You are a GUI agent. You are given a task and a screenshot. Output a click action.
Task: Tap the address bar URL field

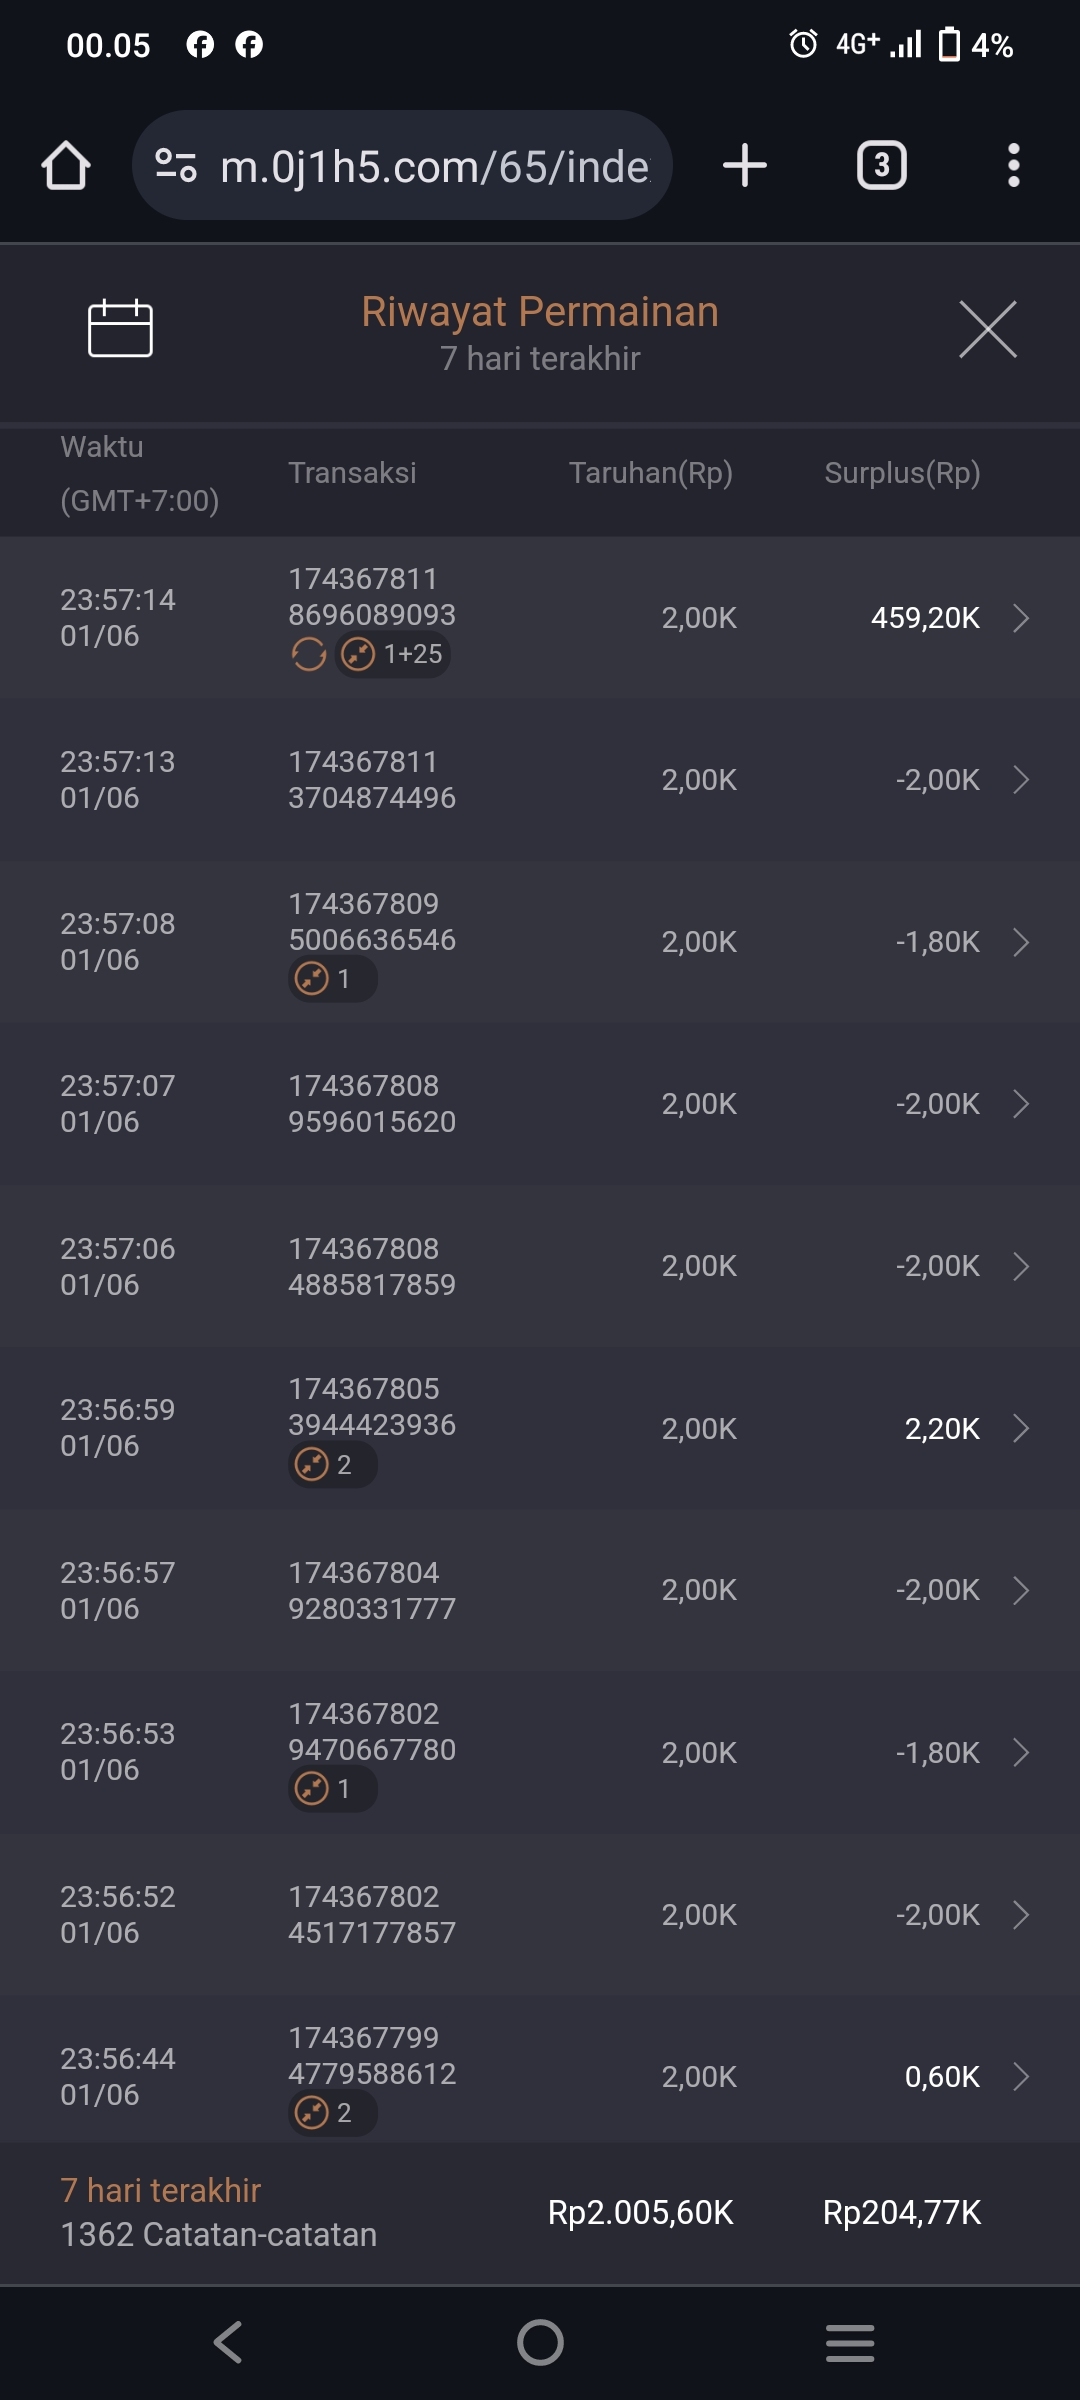tap(434, 166)
